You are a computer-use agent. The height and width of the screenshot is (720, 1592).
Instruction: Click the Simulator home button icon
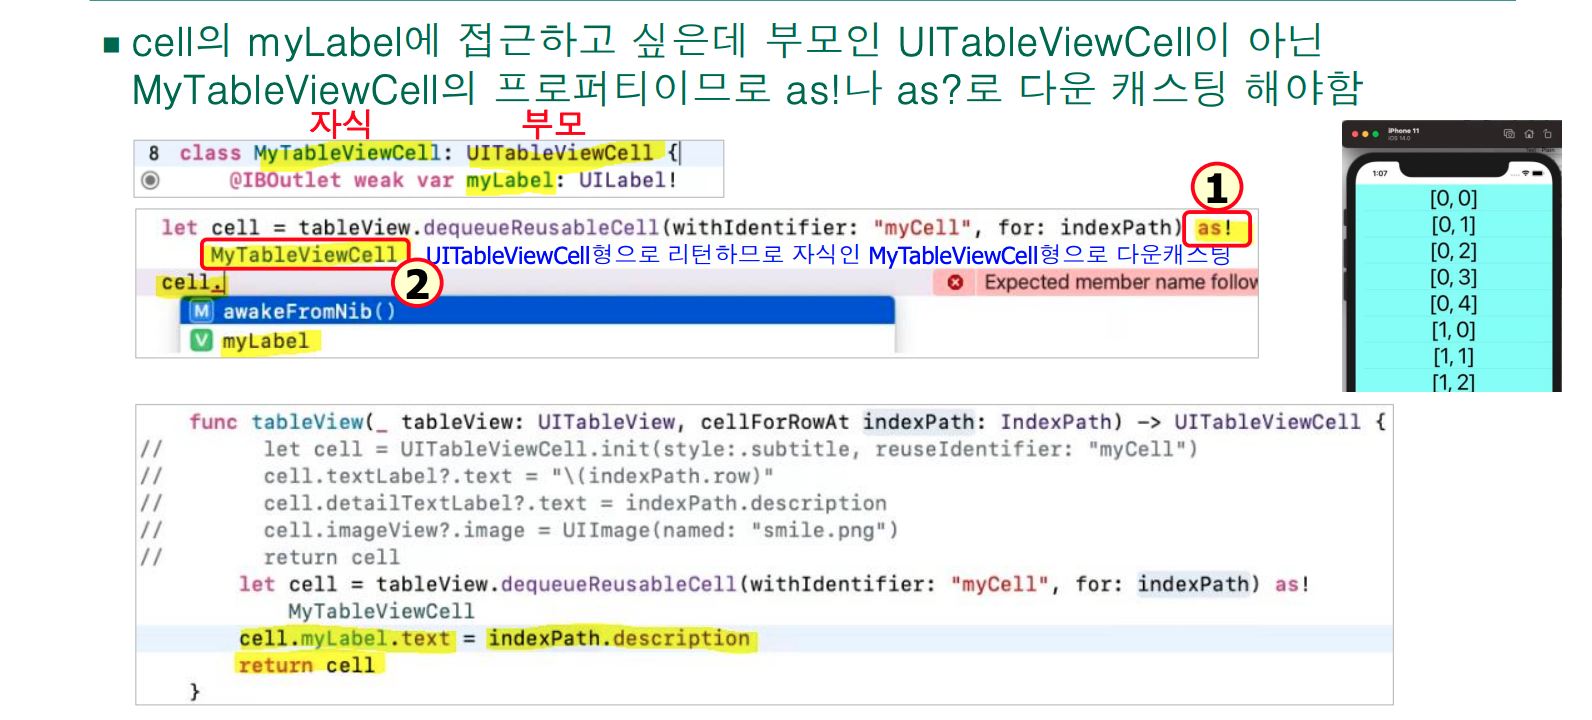[1529, 133]
